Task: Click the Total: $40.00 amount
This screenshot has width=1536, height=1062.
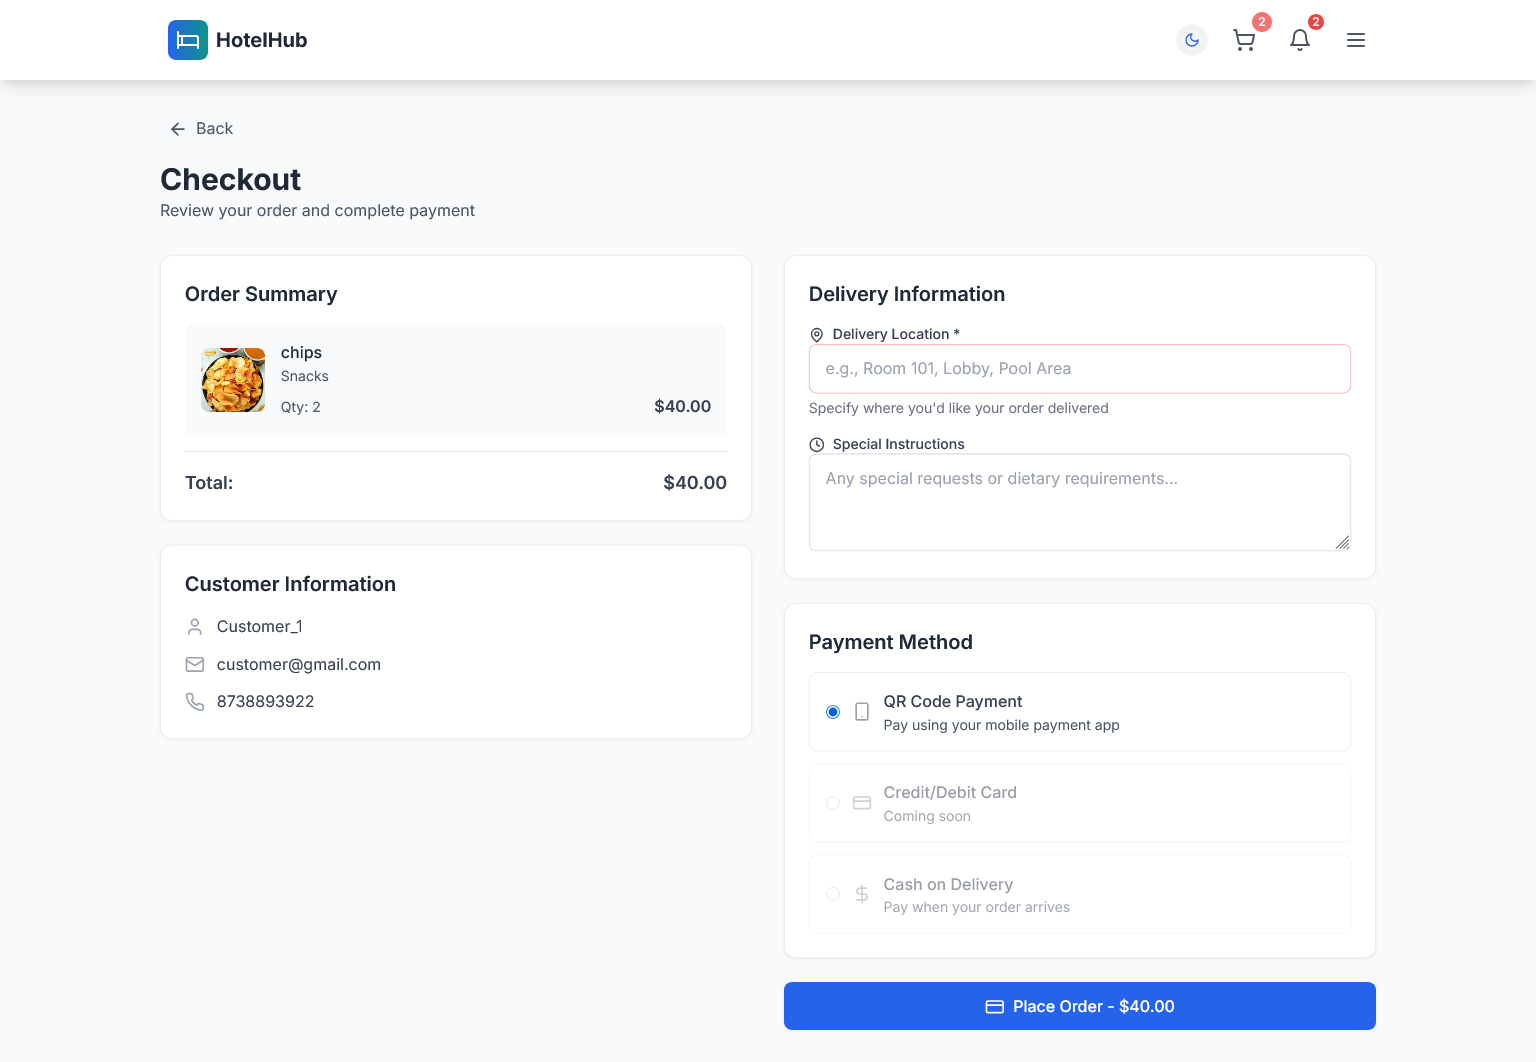Action: pos(695,483)
